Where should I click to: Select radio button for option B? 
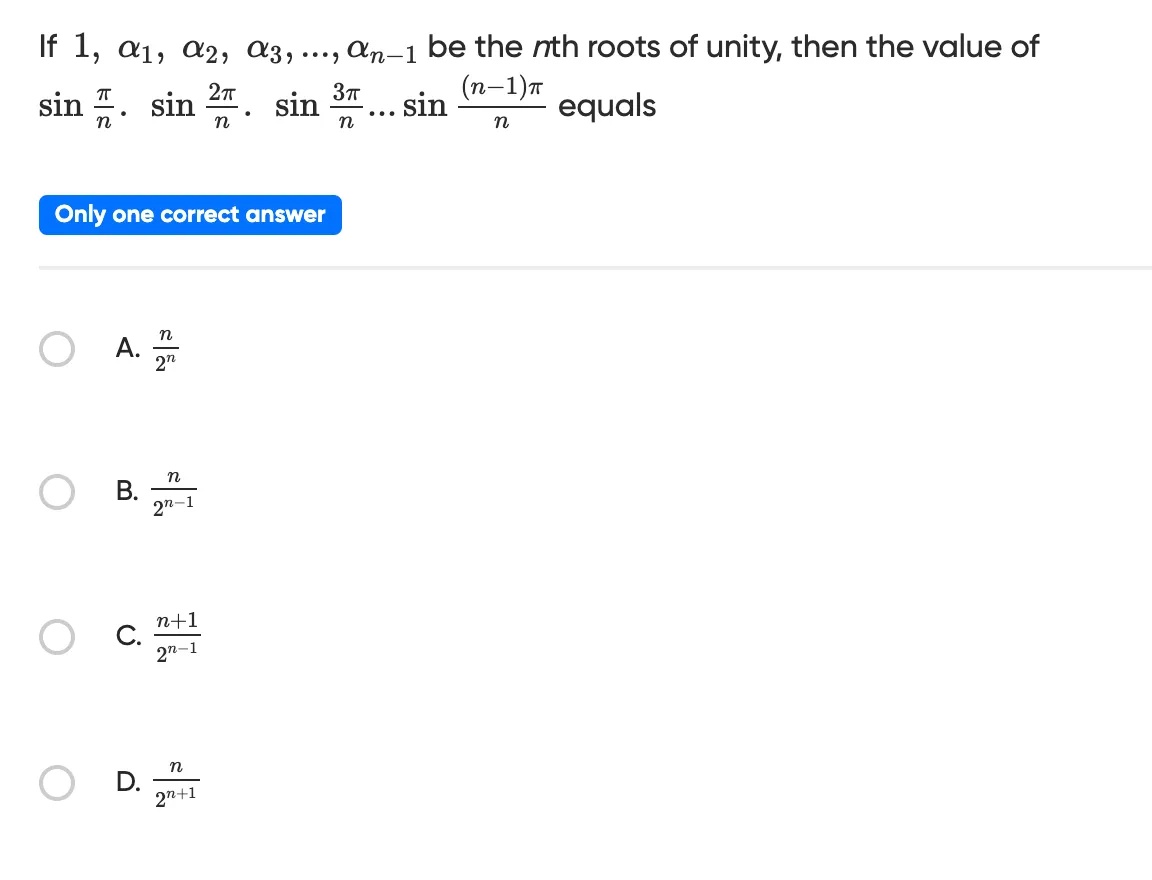pyautogui.click(x=57, y=491)
